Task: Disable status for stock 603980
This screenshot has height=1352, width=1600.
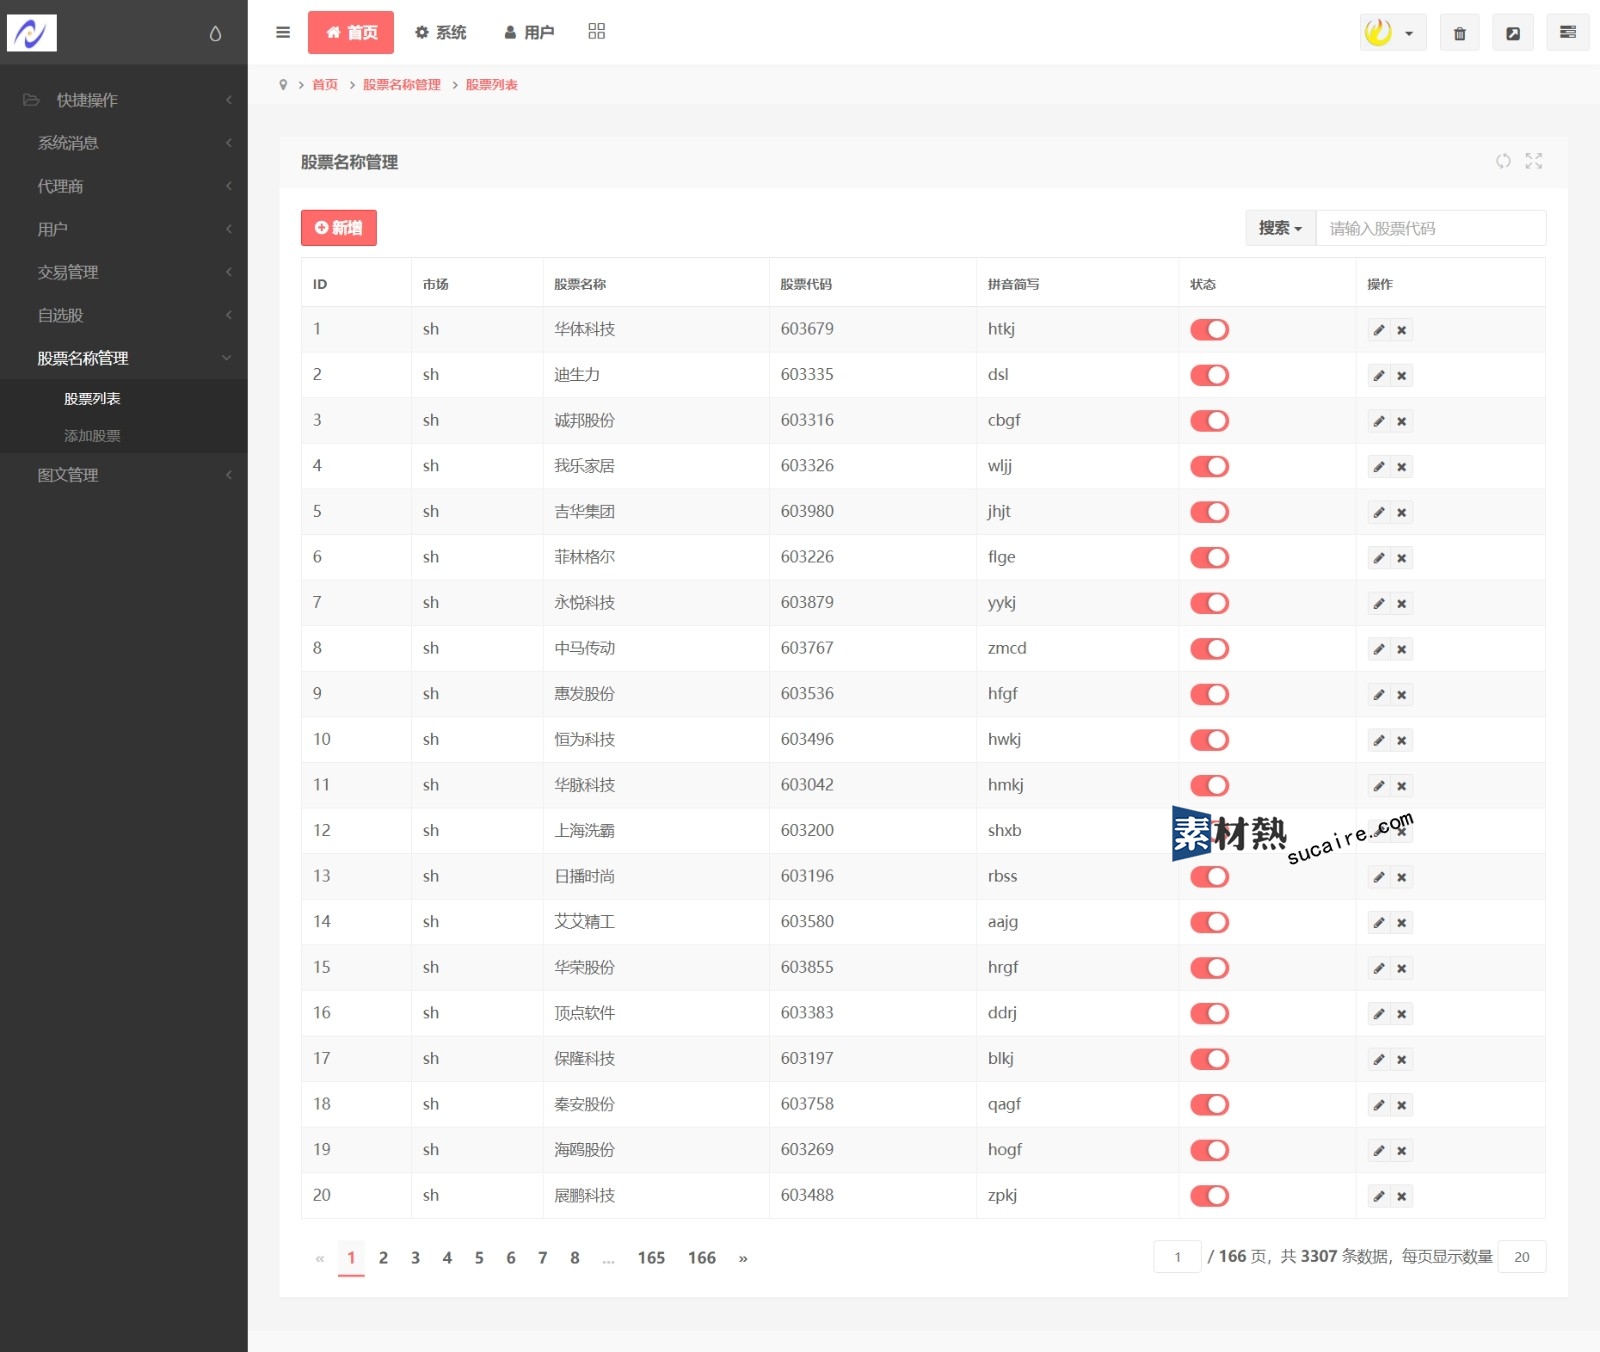Action: tap(1209, 512)
